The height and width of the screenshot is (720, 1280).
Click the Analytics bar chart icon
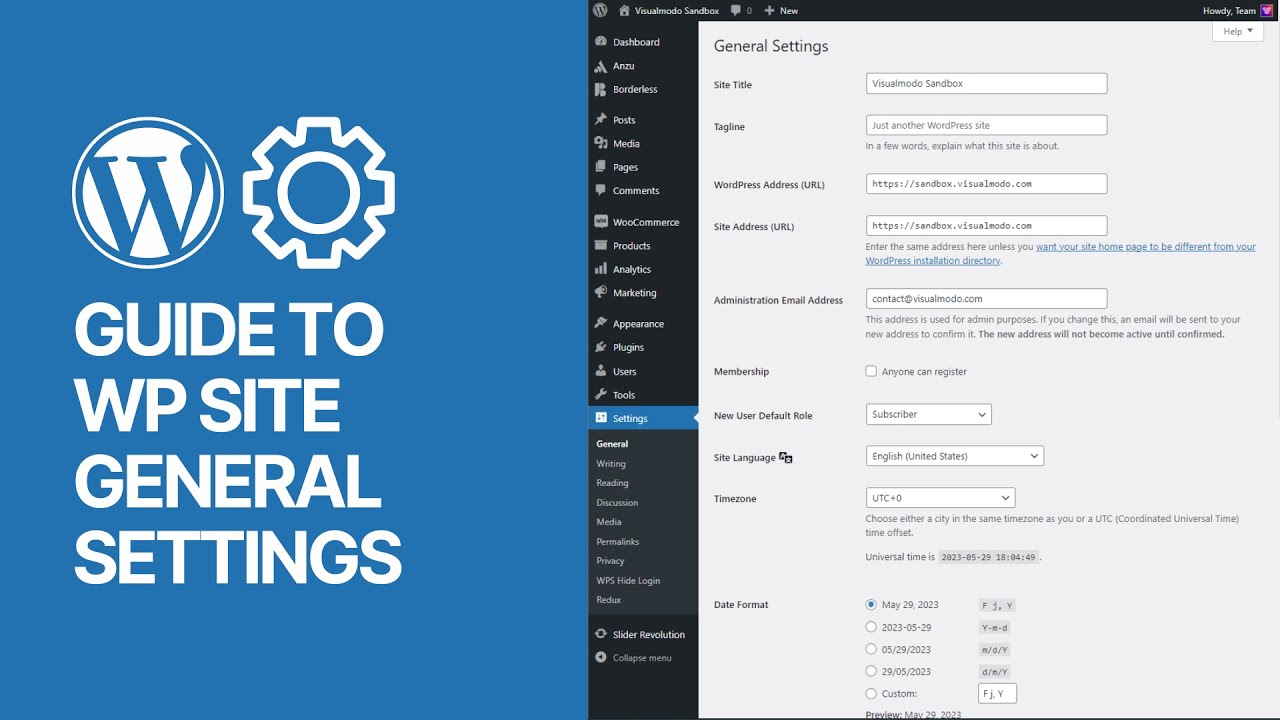(600, 269)
